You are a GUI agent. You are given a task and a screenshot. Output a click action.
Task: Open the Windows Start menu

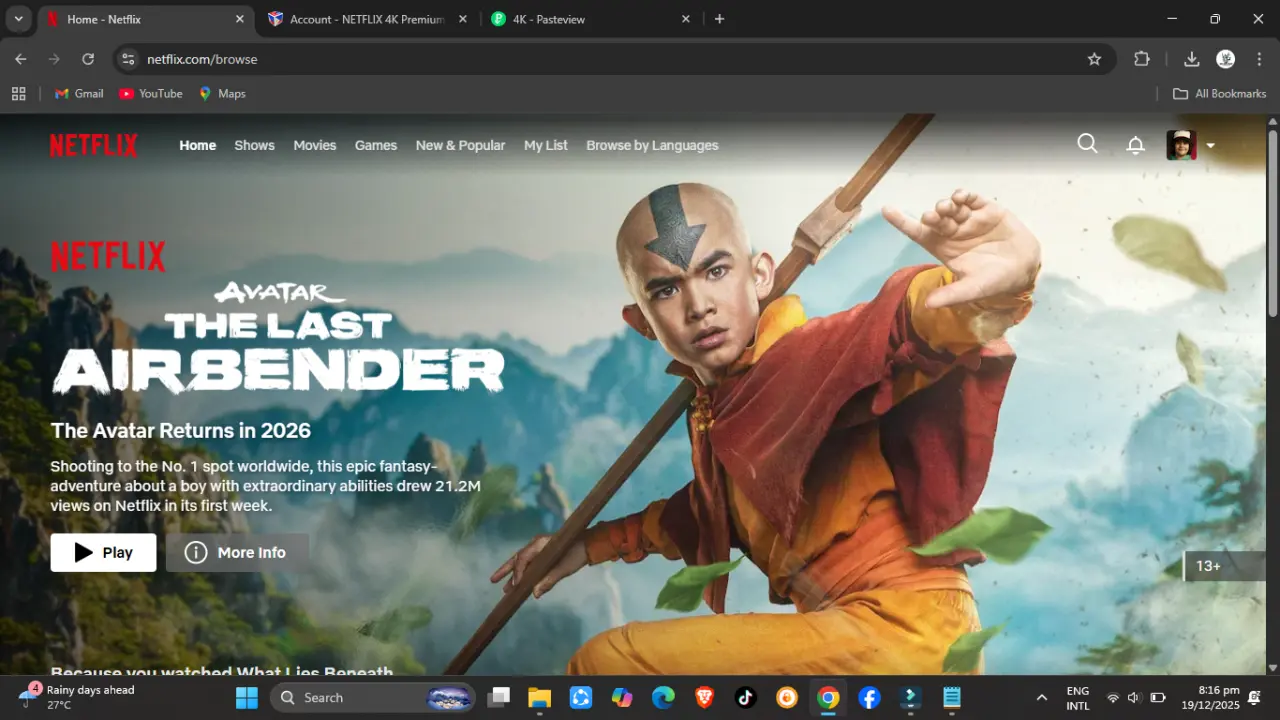tap(247, 697)
